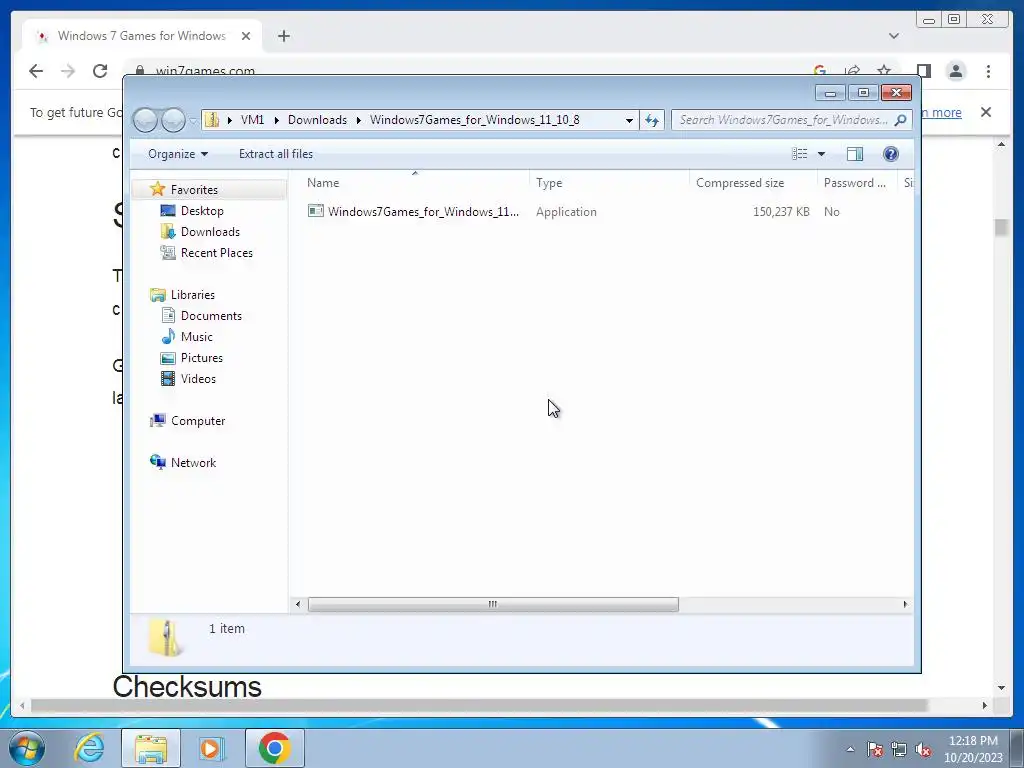Screen dimensions: 1024x768
Task: Click the volume tray icon
Action: (923, 749)
